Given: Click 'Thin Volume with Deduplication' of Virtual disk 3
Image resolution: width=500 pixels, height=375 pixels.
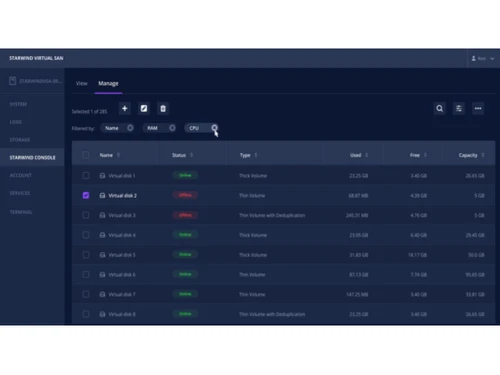Looking at the screenshot, I should point(272,215).
